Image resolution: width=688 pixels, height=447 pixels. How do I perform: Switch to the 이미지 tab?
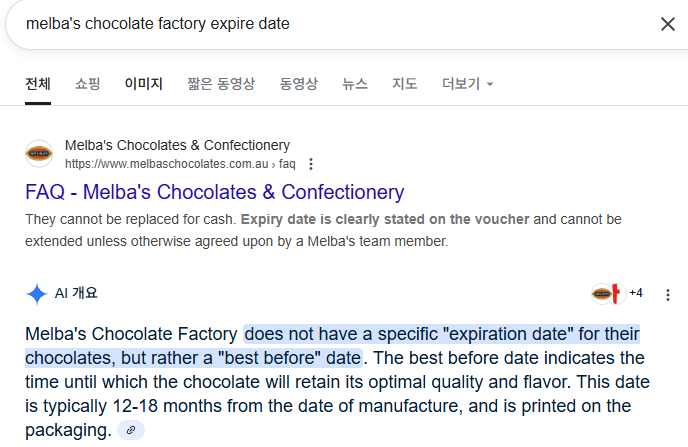(143, 84)
